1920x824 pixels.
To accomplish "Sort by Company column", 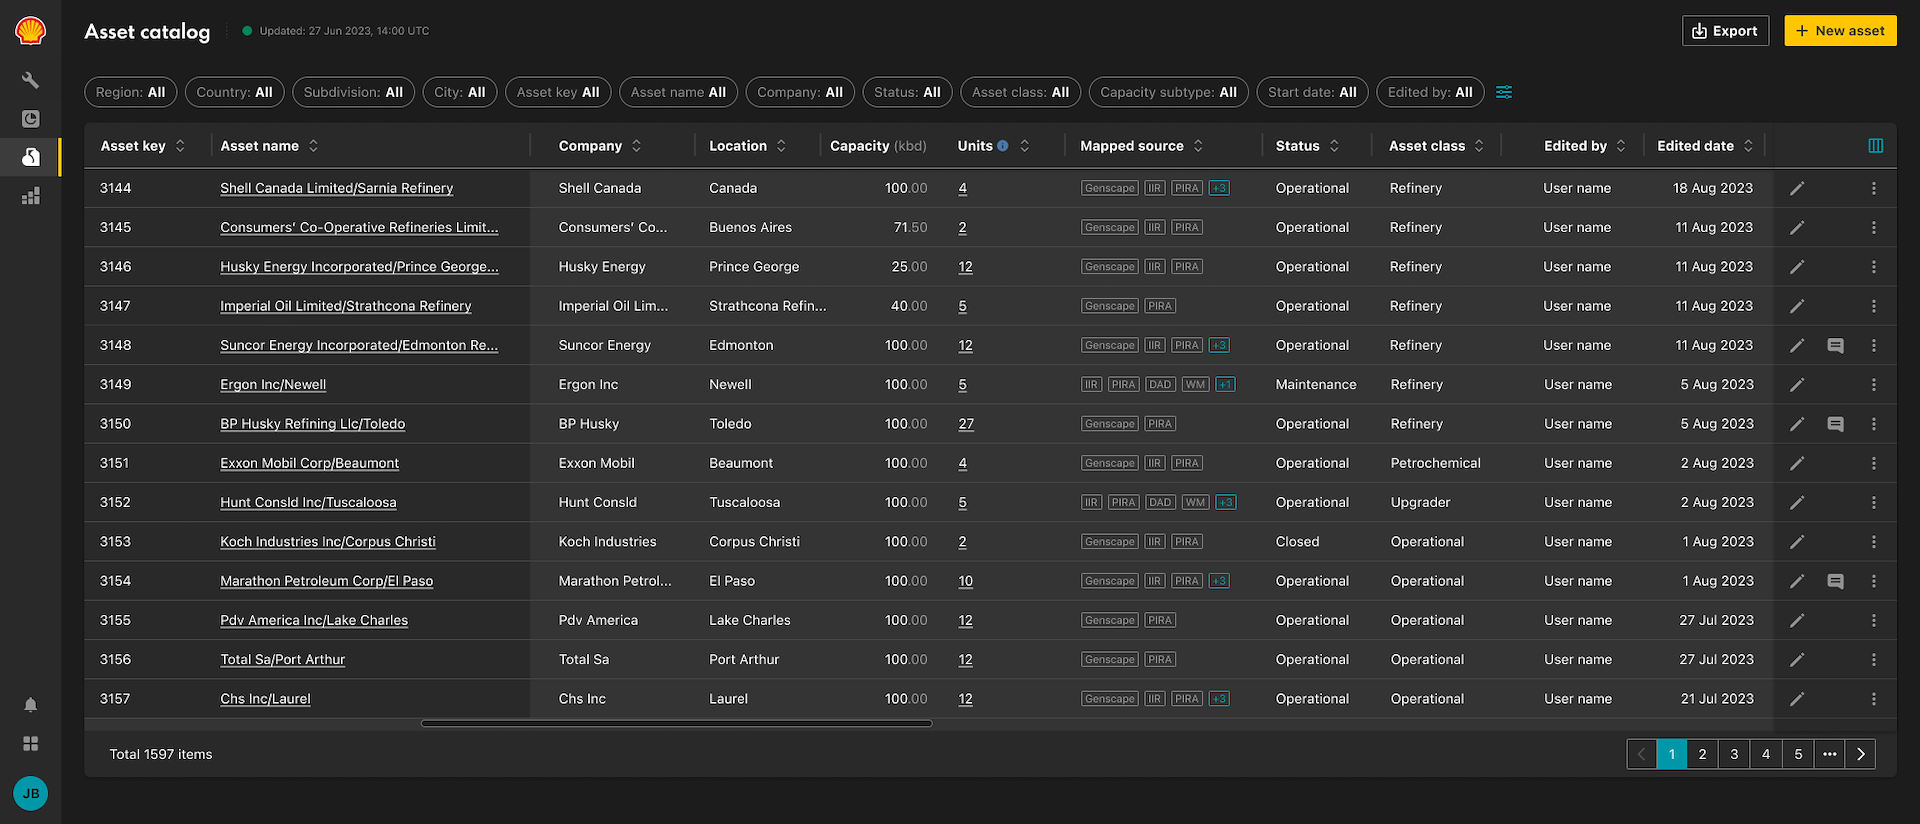I will click(636, 146).
